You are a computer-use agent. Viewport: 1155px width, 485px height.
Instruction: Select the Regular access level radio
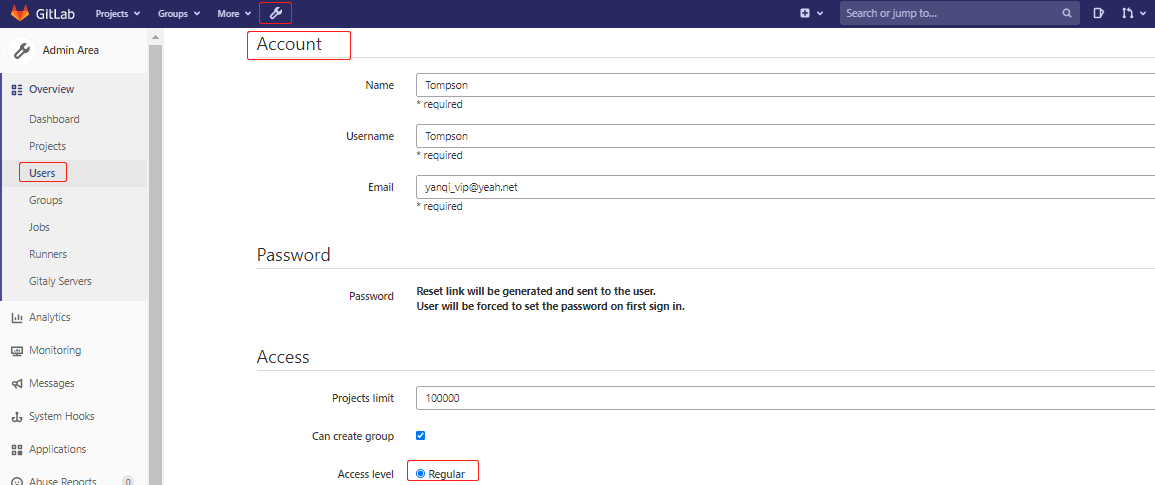click(421, 474)
